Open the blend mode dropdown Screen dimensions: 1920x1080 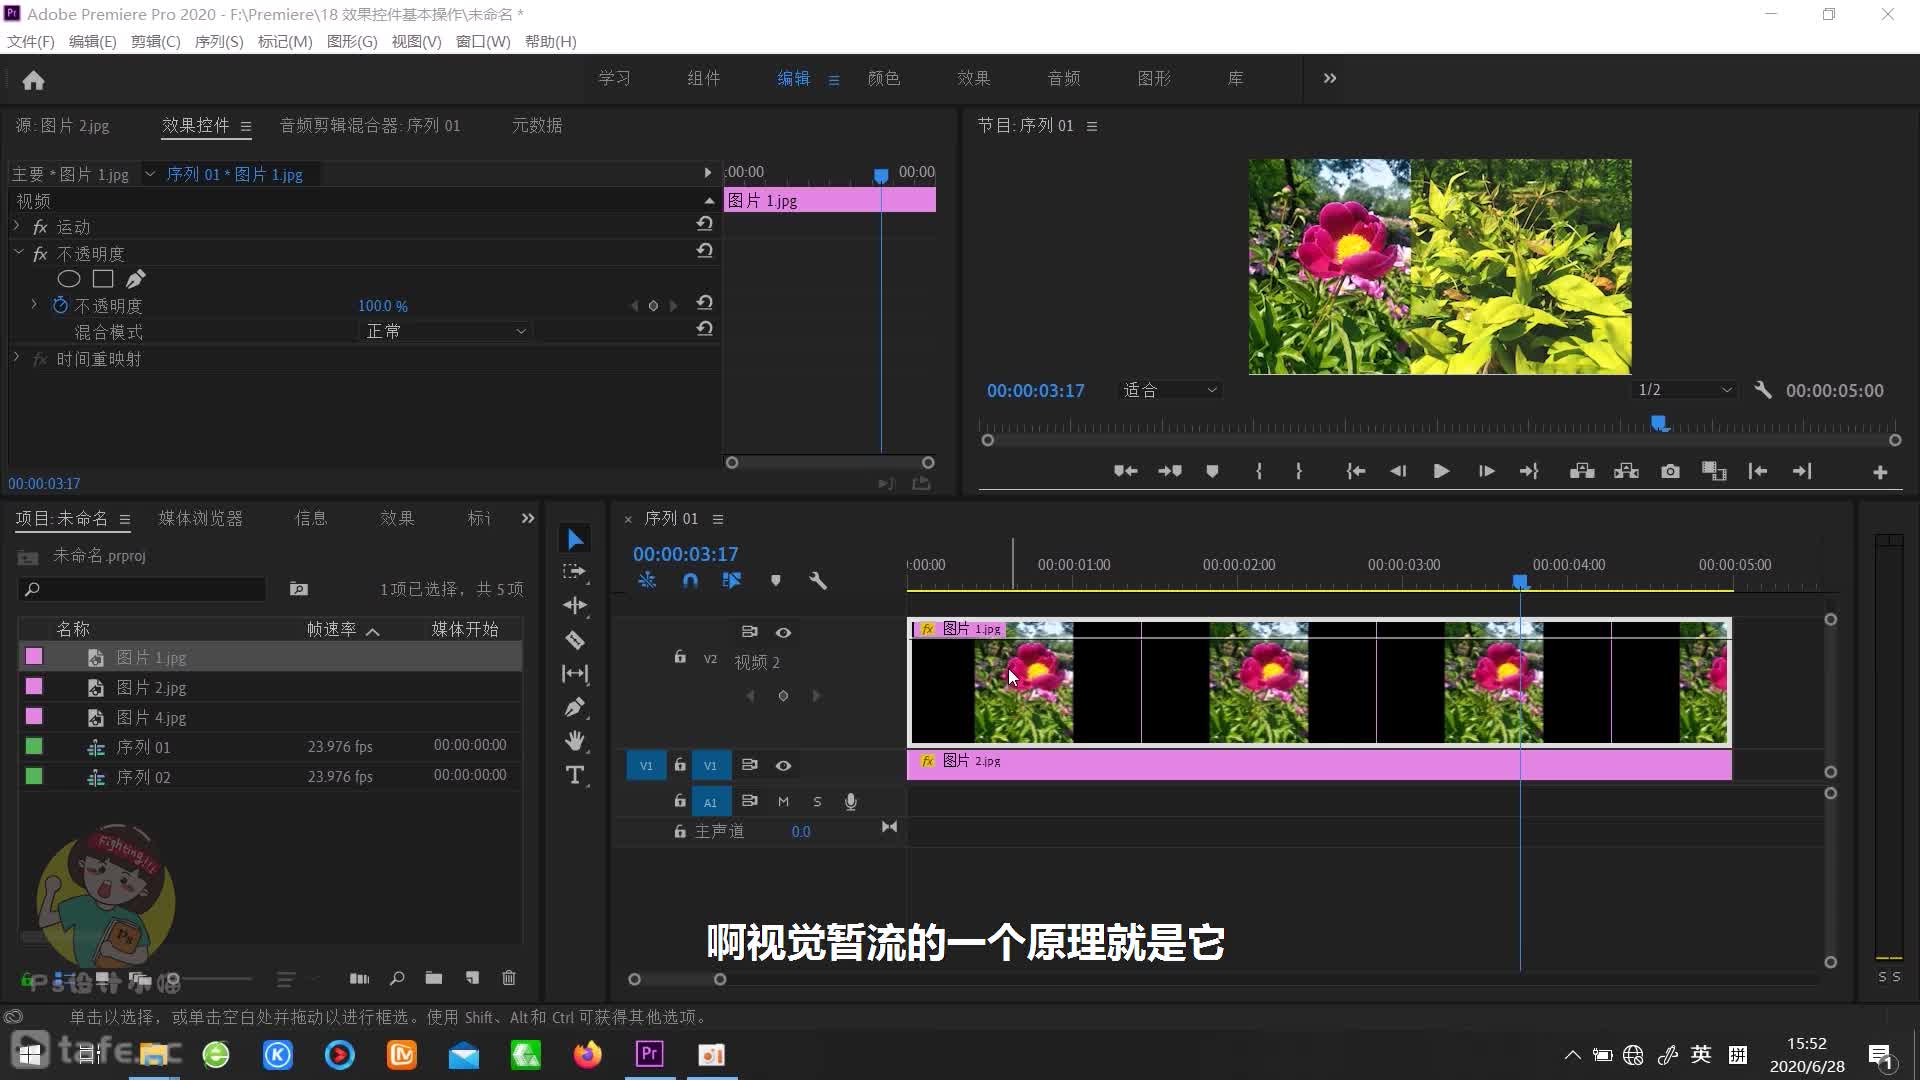(x=445, y=331)
